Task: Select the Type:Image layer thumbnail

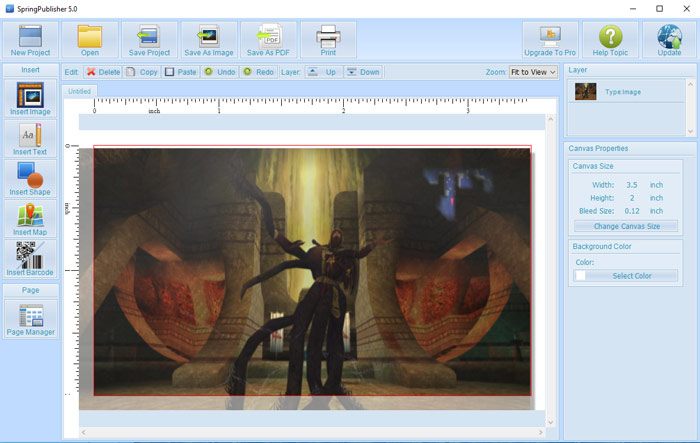Action: (586, 92)
